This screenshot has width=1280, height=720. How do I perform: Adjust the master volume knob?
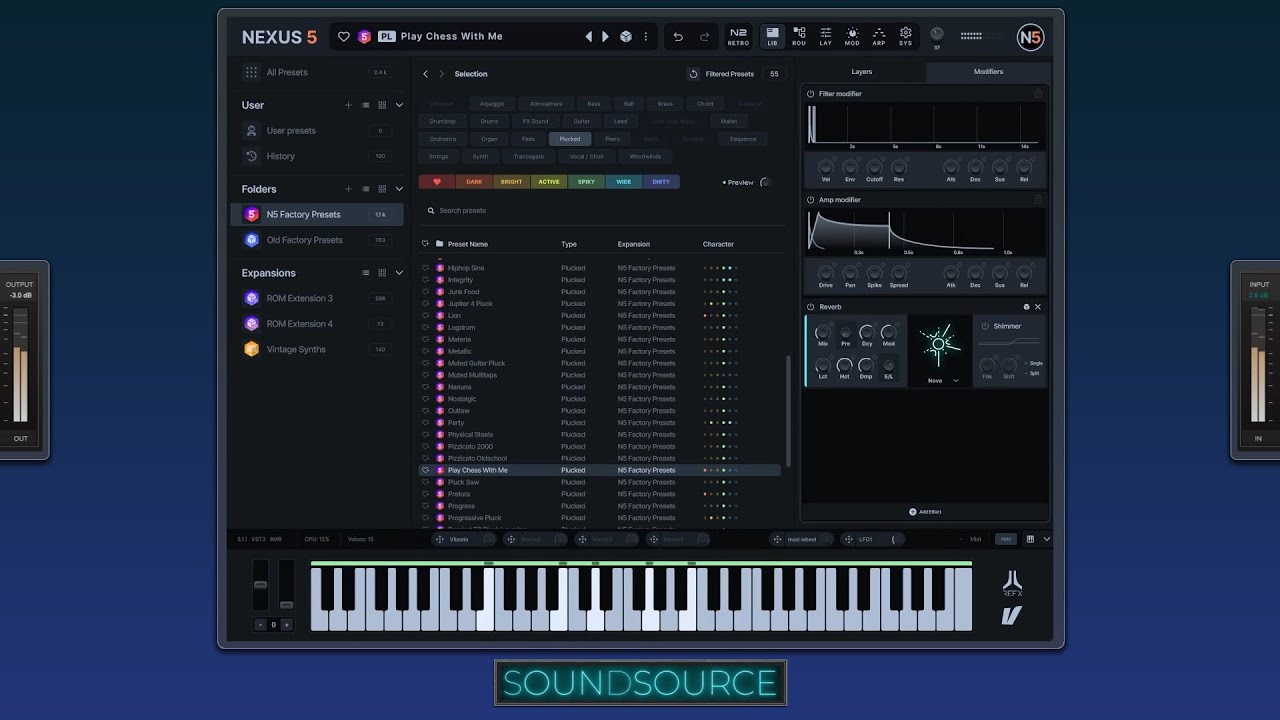coord(937,35)
